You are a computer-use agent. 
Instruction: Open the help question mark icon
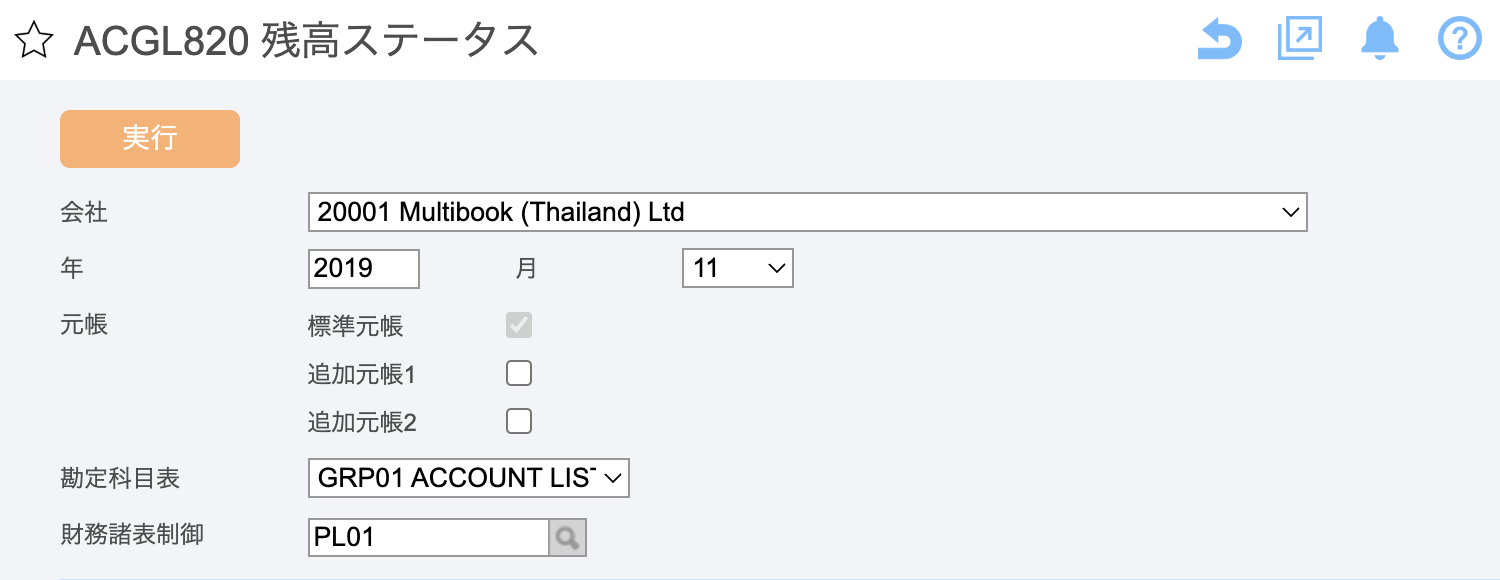click(x=1459, y=40)
